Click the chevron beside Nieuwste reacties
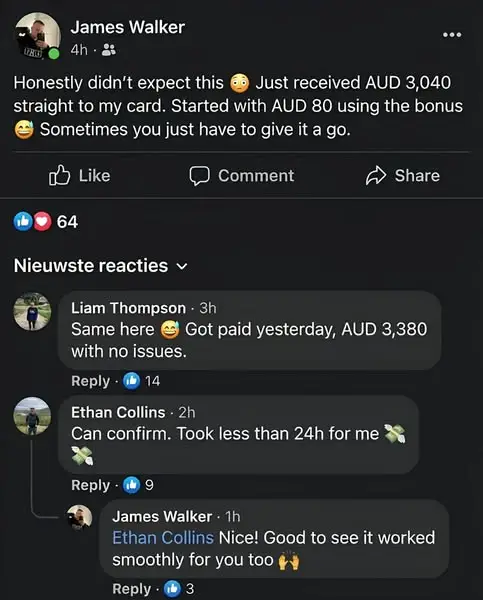Viewport: 483px width, 600px height. (183, 266)
